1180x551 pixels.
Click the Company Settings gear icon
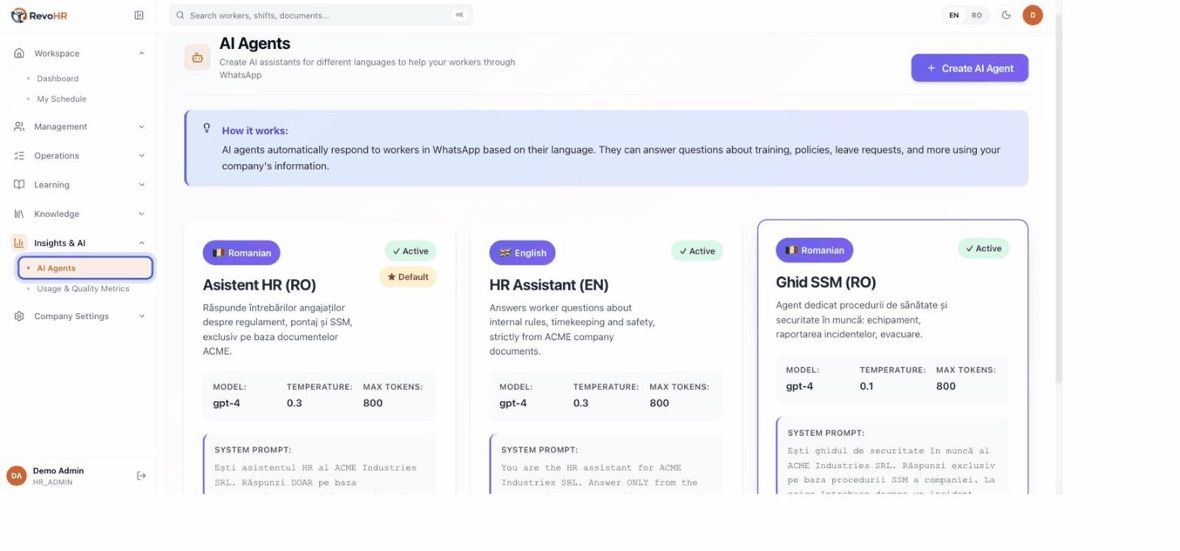coord(20,316)
